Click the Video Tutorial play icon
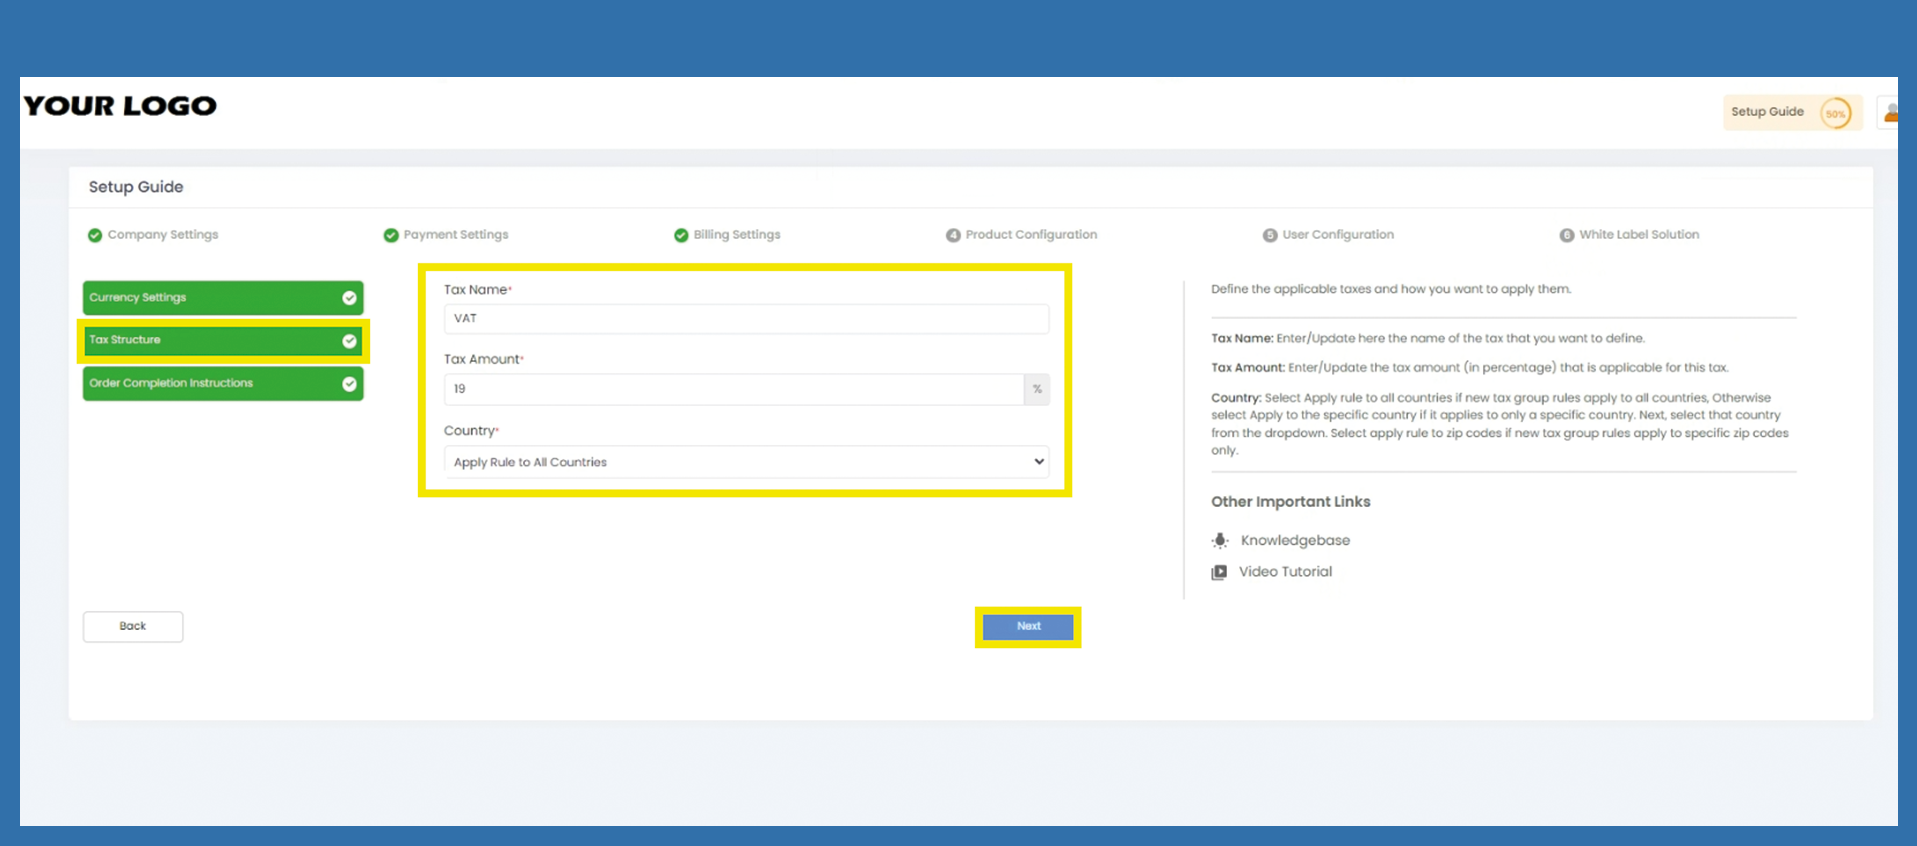 [1219, 572]
